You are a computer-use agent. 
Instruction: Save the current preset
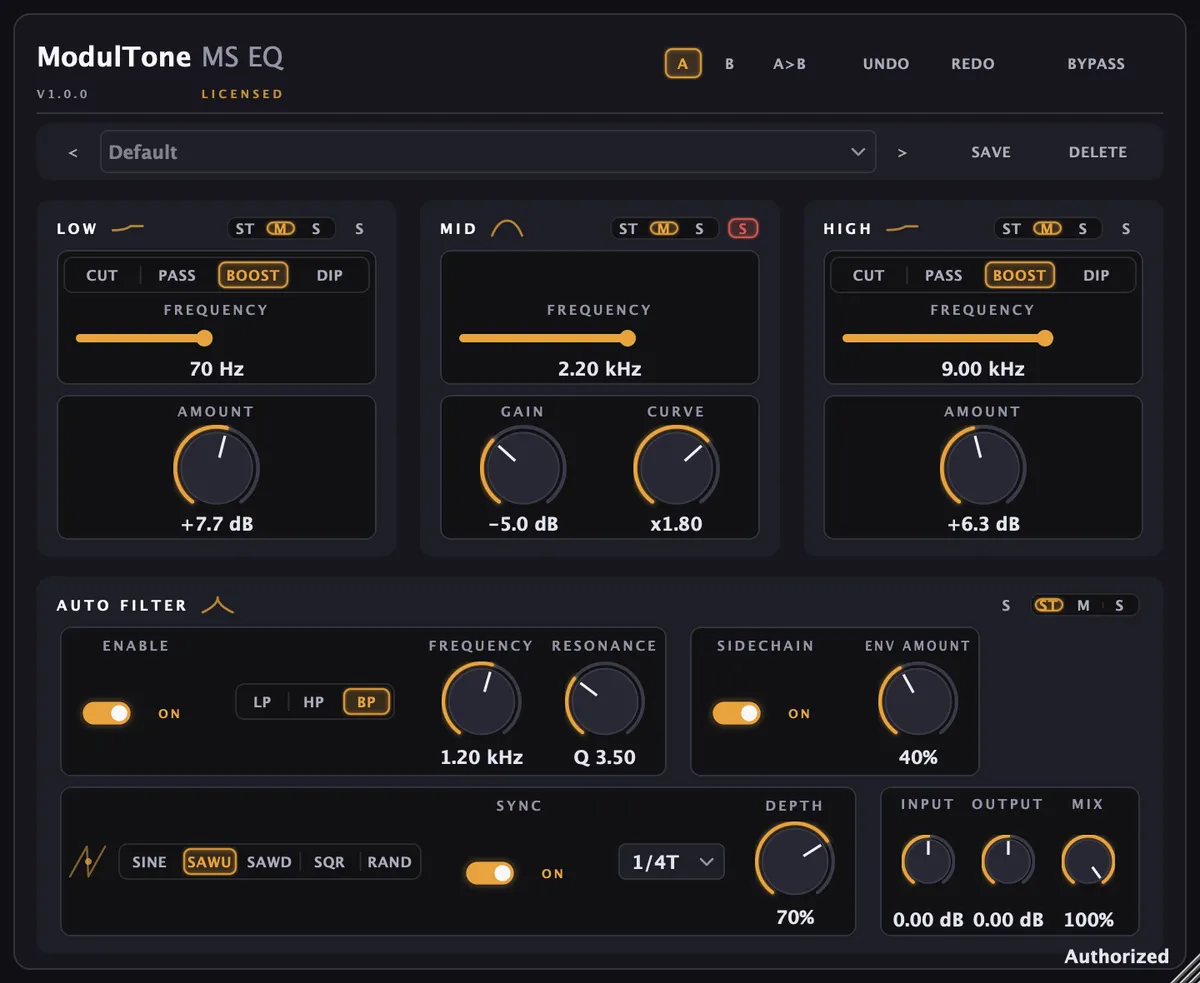[991, 152]
